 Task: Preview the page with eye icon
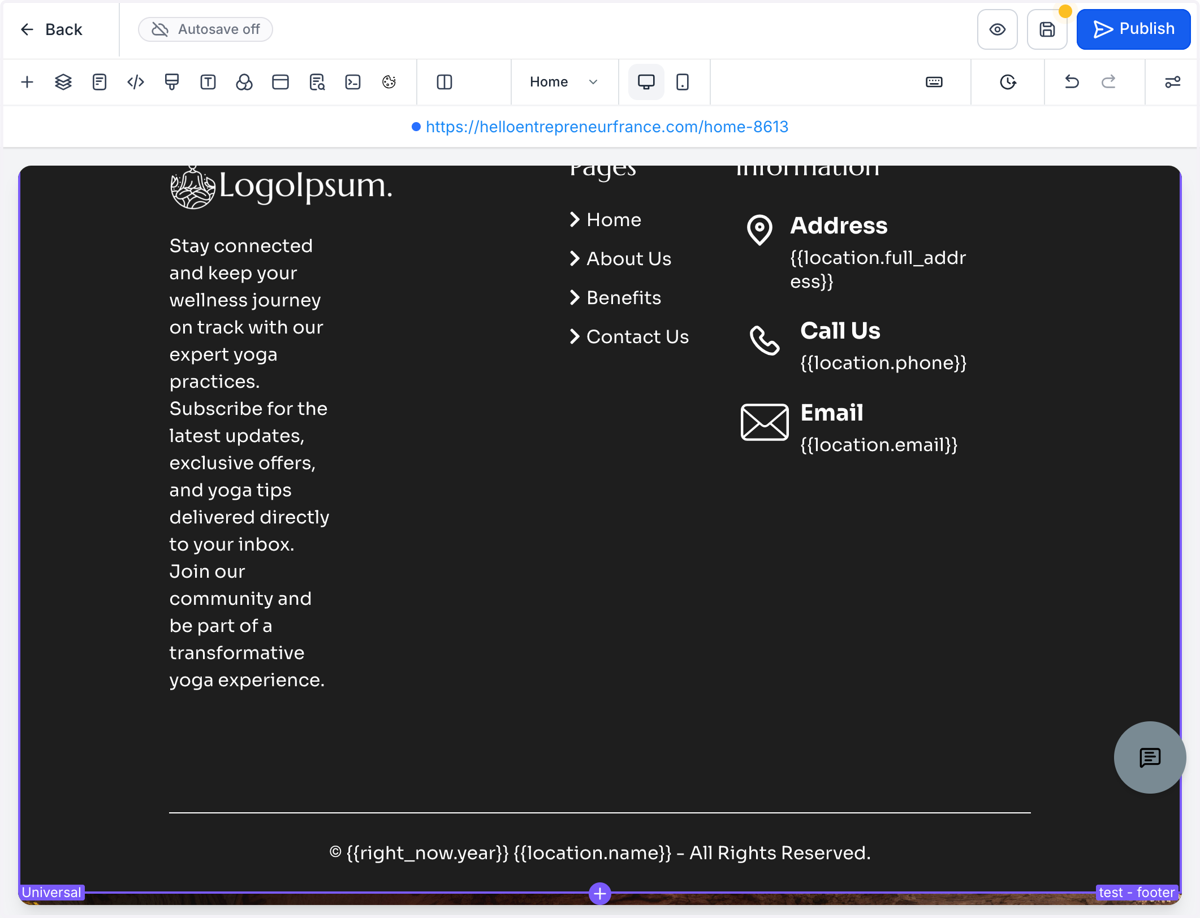pos(997,30)
